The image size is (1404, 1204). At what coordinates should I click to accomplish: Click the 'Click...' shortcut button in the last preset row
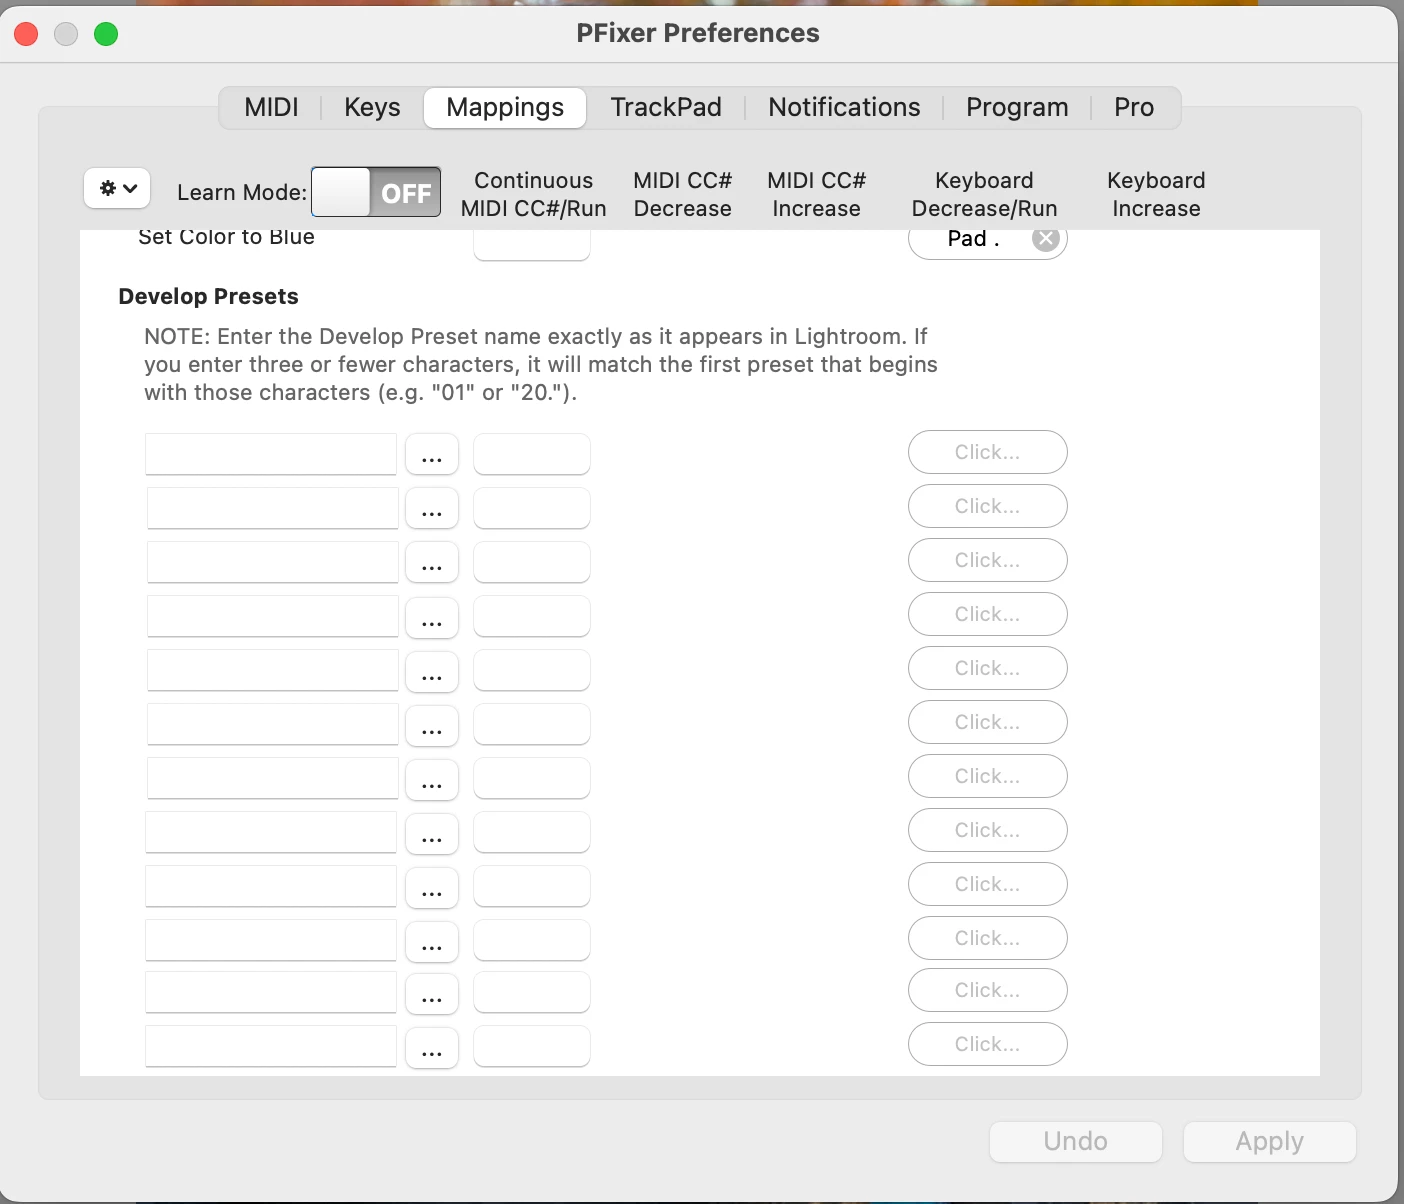[x=987, y=1044]
